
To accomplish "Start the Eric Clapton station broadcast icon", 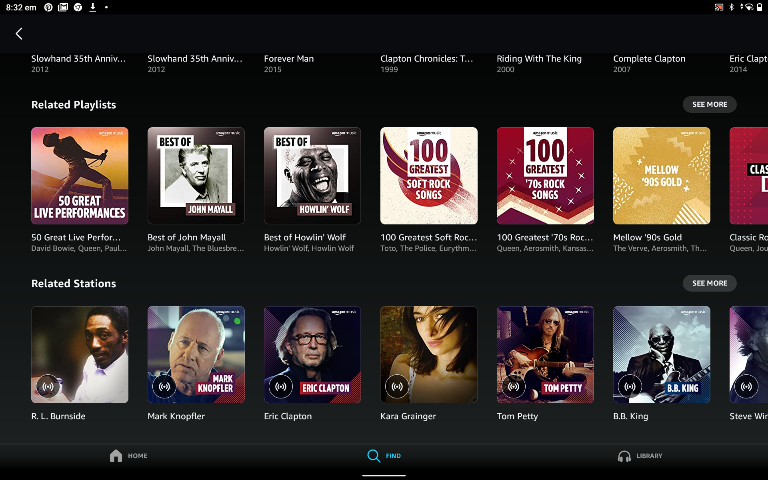I will (x=281, y=386).
